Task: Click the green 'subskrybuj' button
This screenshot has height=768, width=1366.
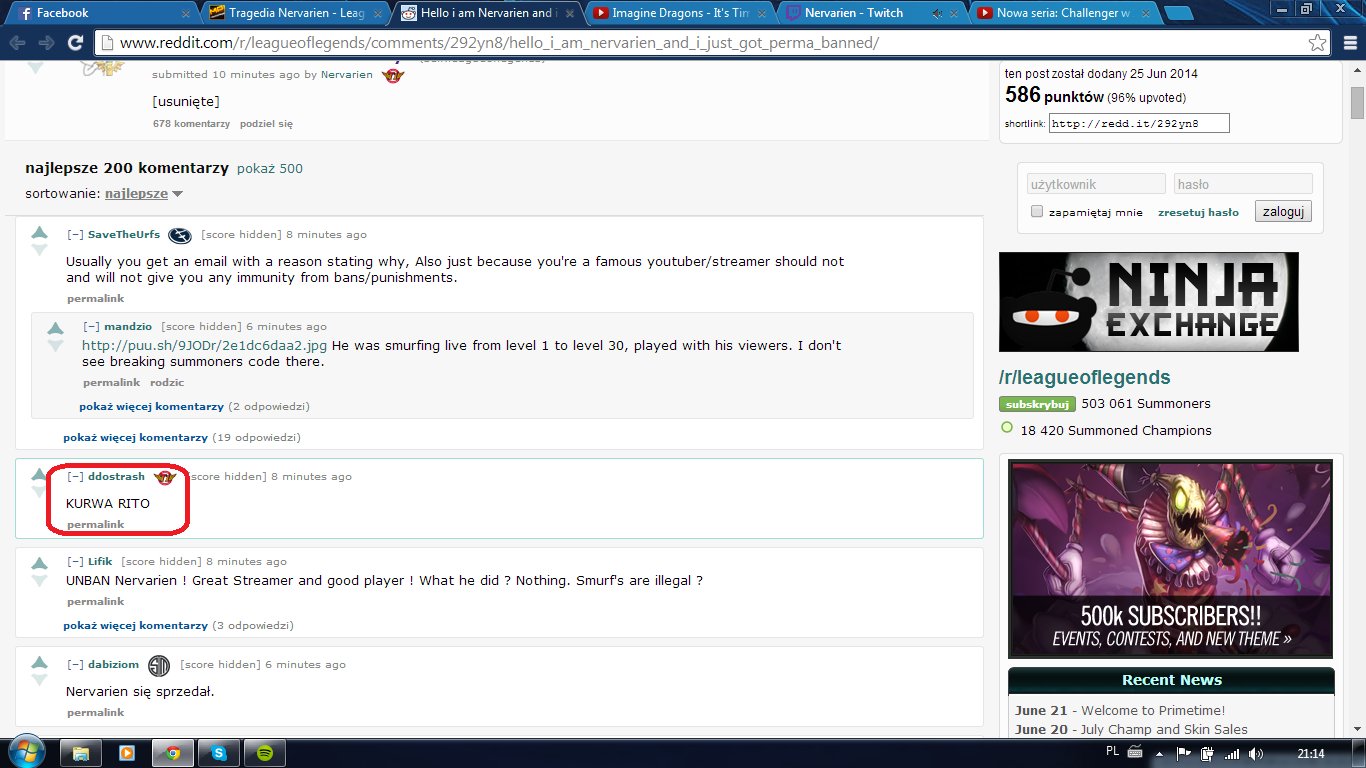Action: coord(1036,404)
